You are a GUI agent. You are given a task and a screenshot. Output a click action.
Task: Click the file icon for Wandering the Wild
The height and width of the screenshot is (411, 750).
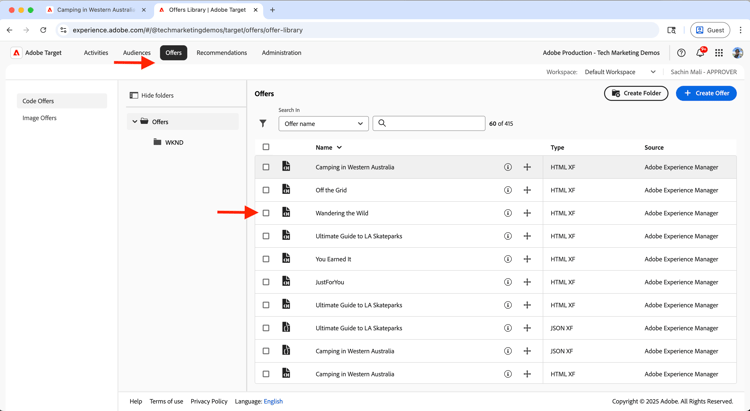pos(286,212)
